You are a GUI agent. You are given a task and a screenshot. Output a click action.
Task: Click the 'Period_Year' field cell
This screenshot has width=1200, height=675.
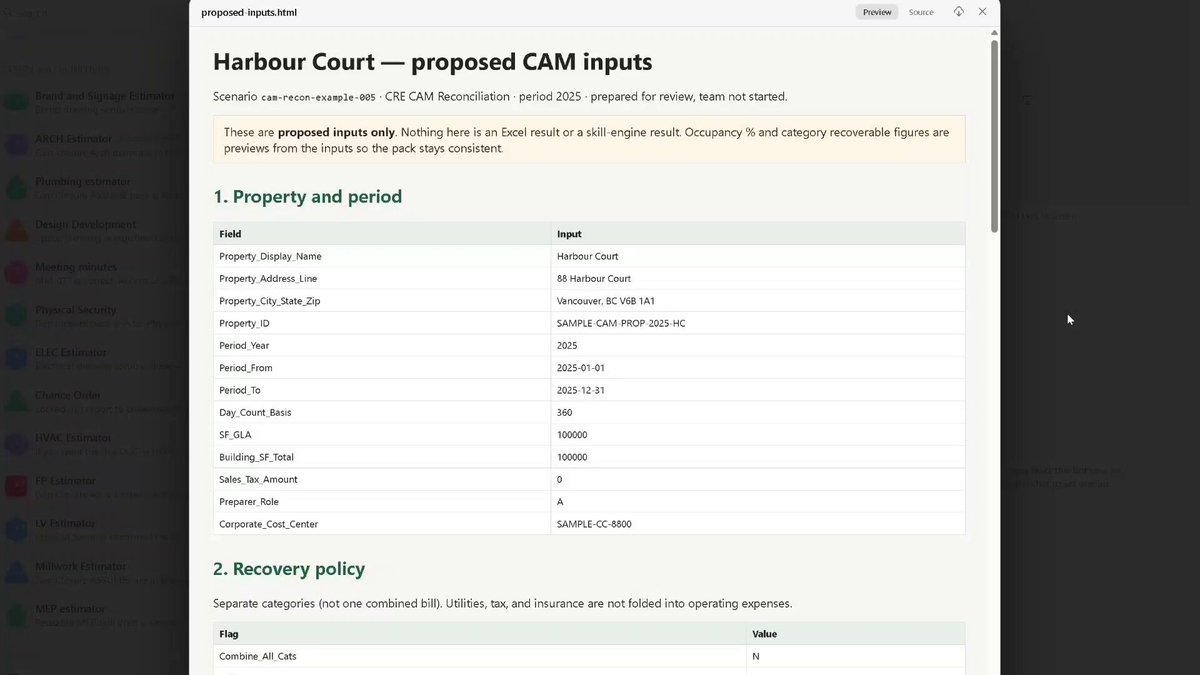(x=382, y=345)
